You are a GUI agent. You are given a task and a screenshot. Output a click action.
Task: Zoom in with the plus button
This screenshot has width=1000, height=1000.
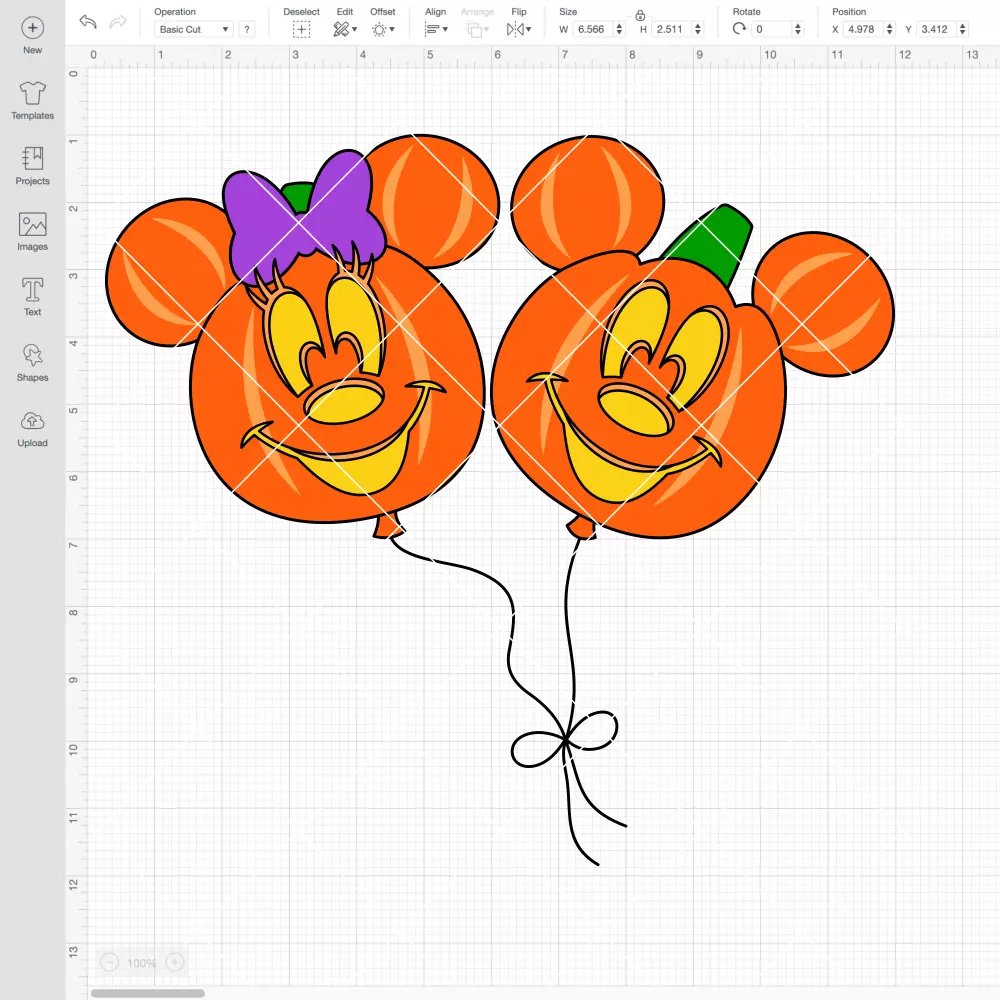tap(175, 962)
